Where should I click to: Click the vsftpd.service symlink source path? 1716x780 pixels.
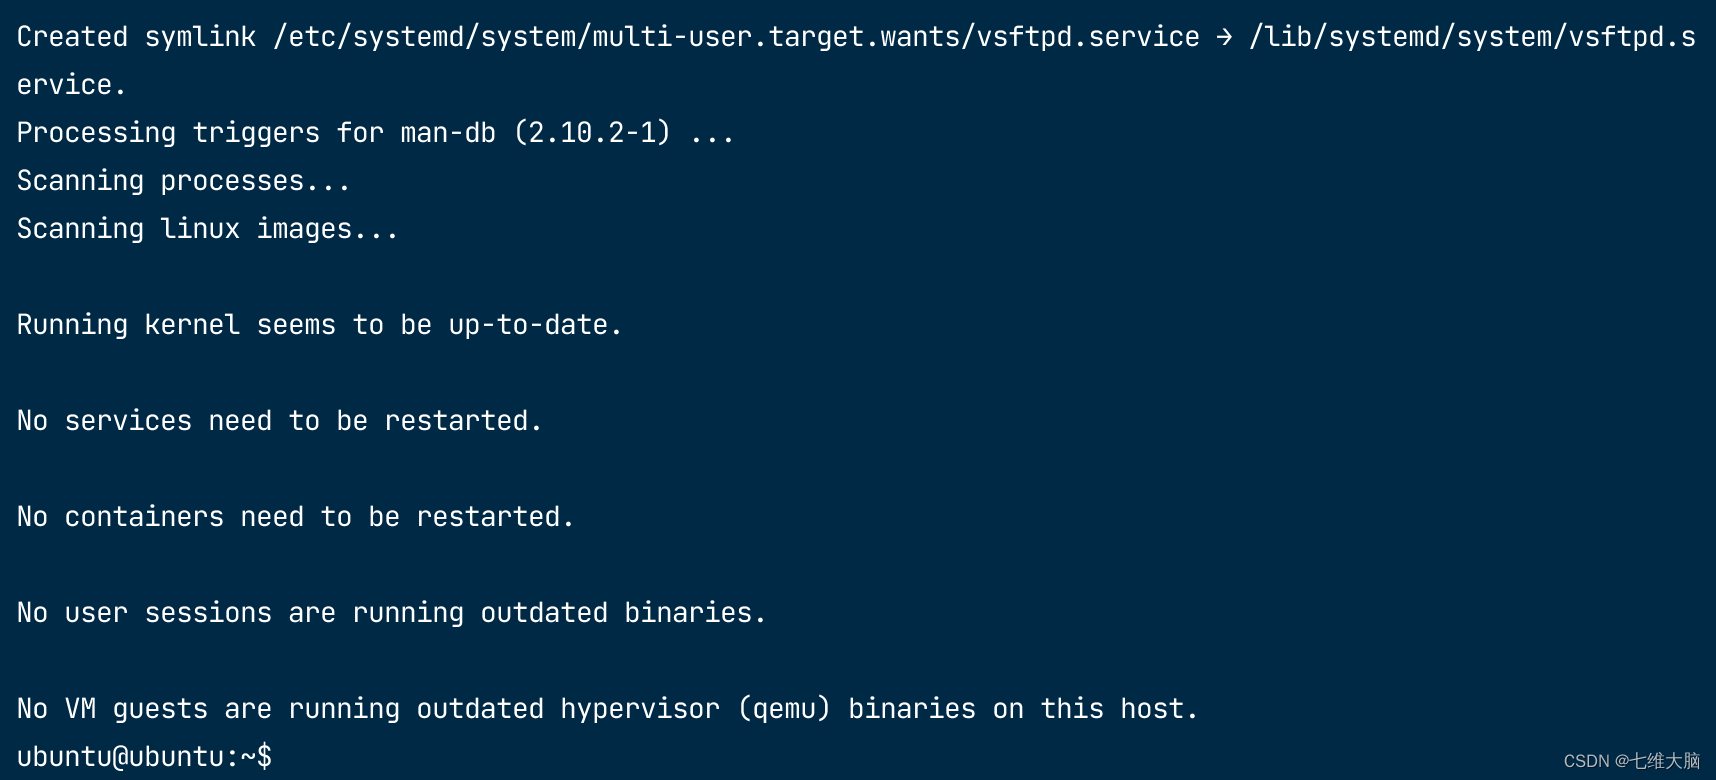click(x=736, y=37)
